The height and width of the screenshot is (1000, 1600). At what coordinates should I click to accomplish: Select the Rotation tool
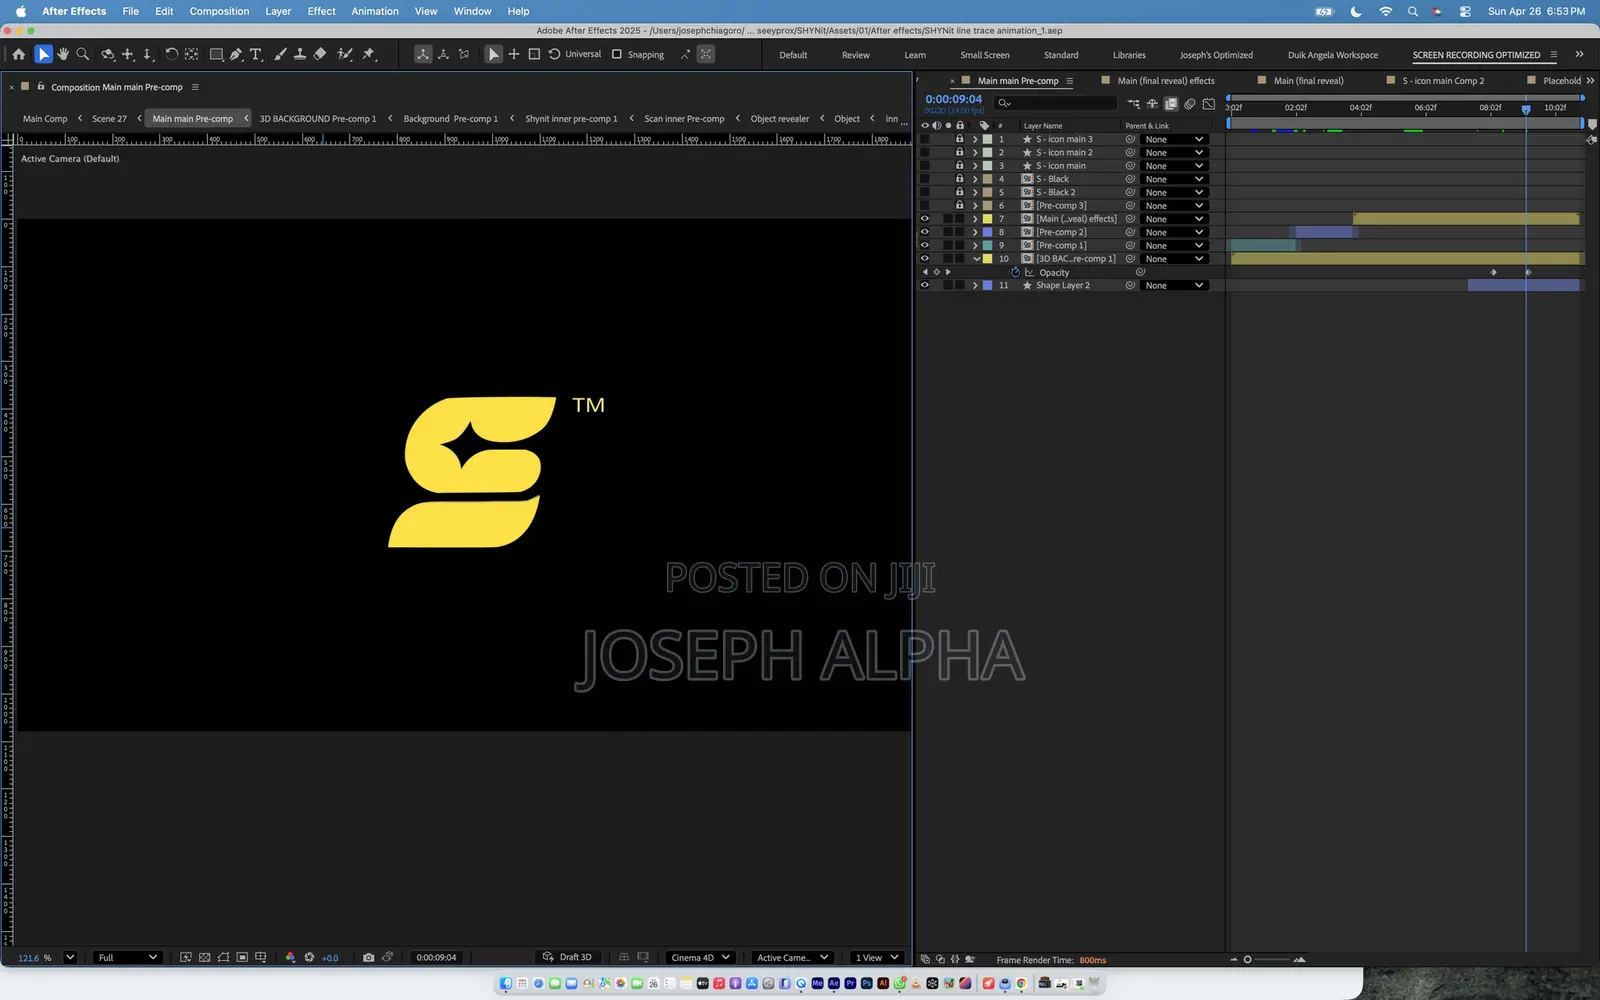(171, 54)
